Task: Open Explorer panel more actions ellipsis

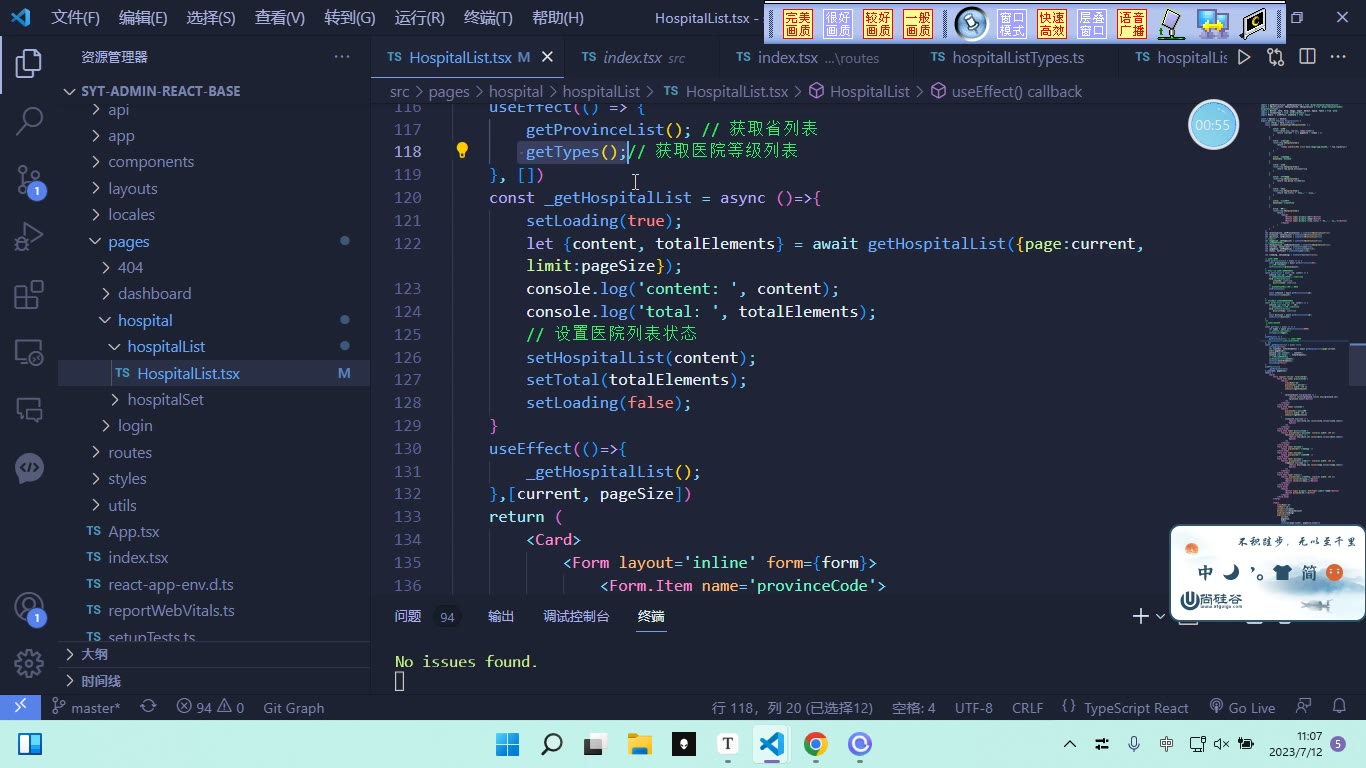Action: point(342,57)
